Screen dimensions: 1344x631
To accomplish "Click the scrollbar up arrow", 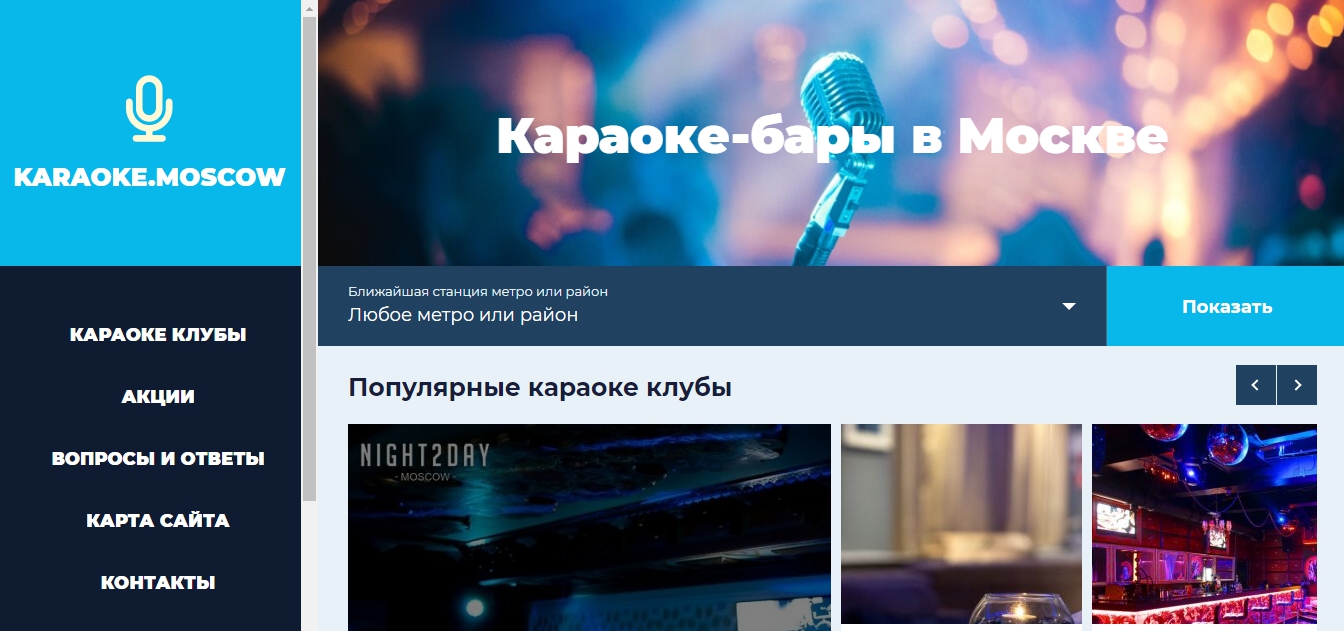I will [309, 7].
